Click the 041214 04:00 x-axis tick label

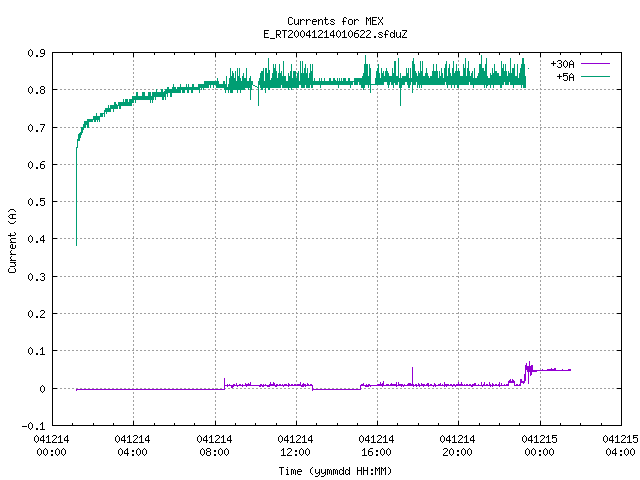pyautogui.click(x=132, y=446)
